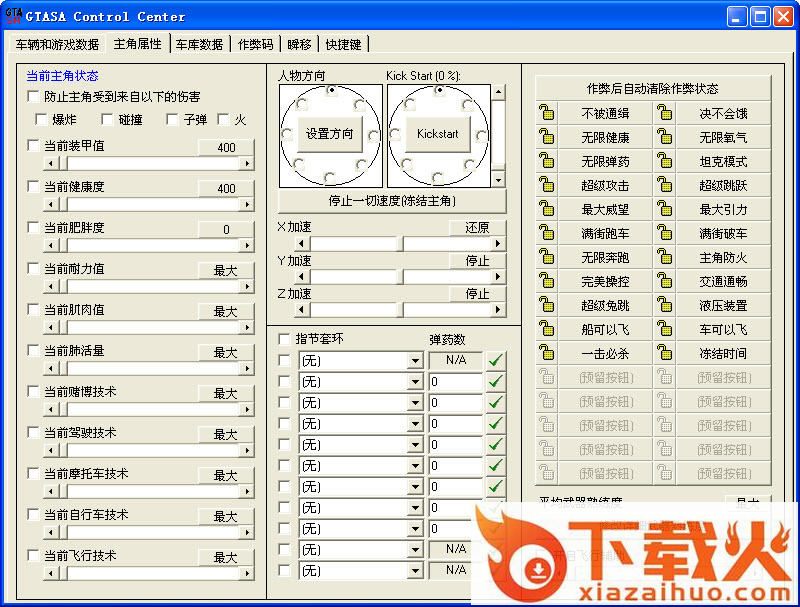Viewport: 800px width, 607px height.
Task: Tick the 子弹 damage checkbox
Action: coord(172,119)
